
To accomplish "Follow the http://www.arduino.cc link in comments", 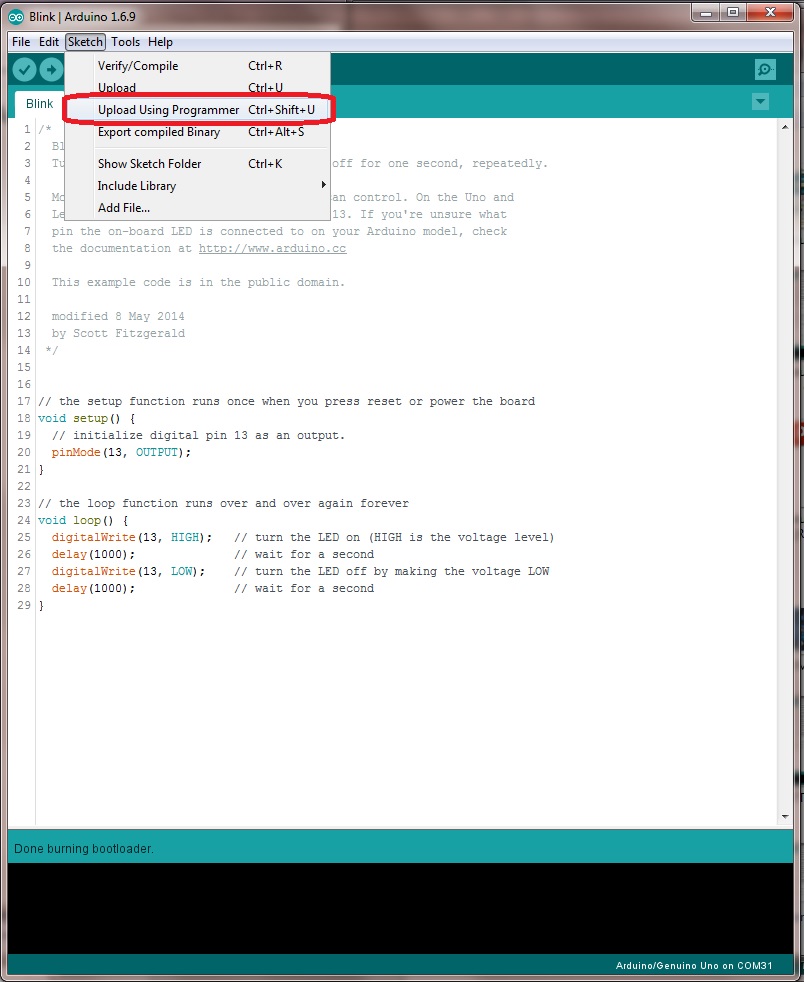I will 273,248.
